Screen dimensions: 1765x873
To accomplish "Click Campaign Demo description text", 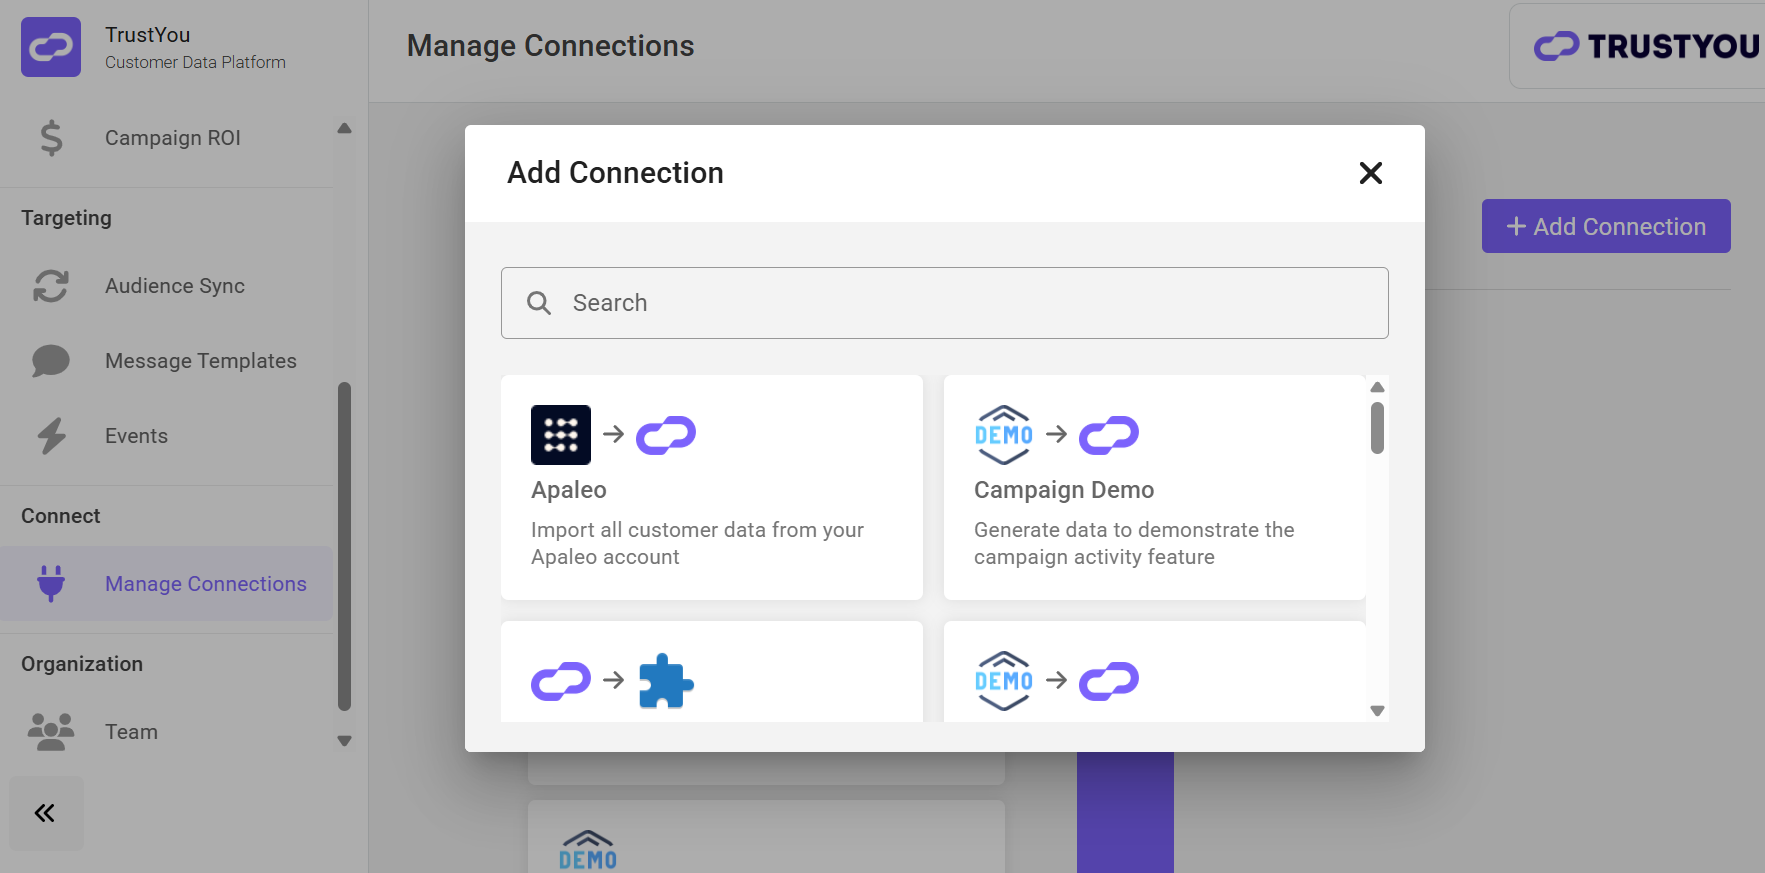I will tap(1134, 543).
